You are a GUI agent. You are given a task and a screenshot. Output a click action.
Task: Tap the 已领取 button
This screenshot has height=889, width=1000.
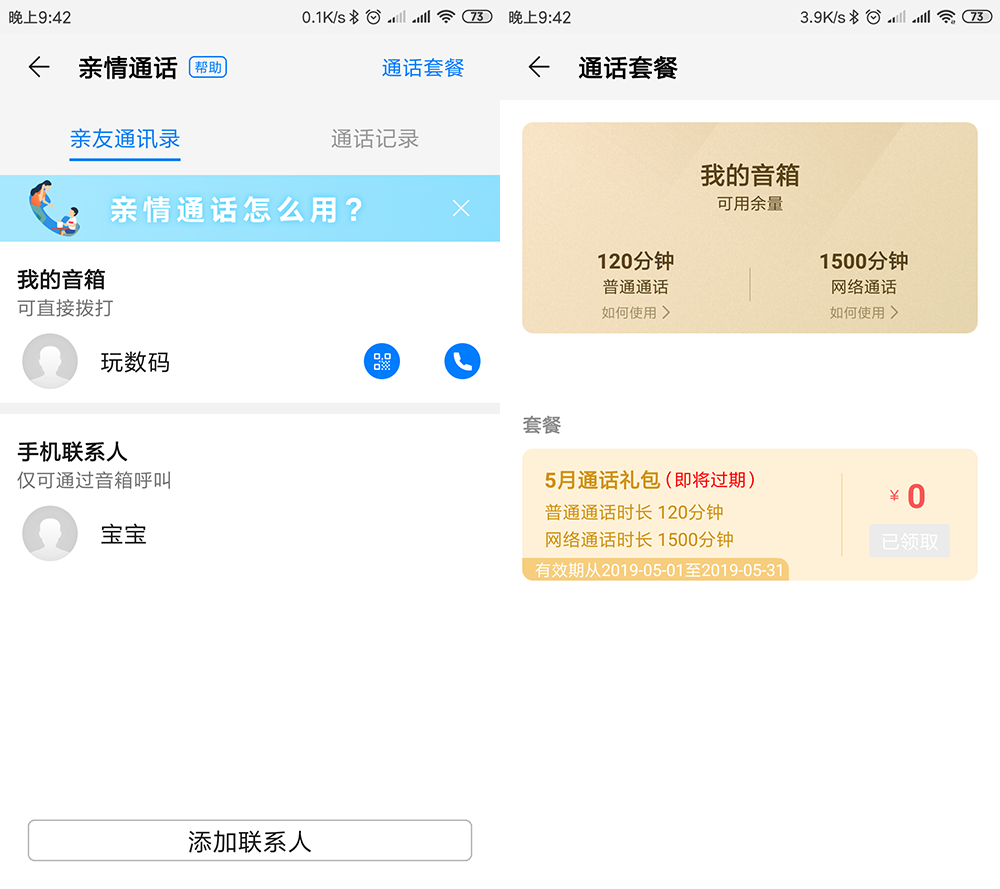(x=910, y=541)
